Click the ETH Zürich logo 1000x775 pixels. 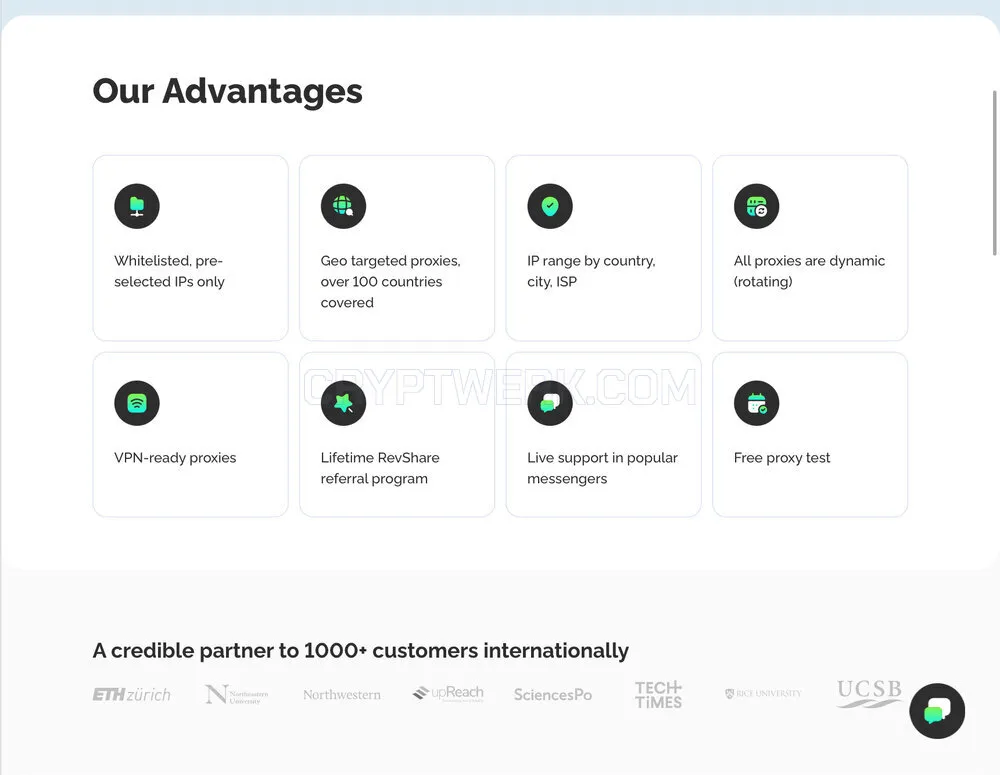(x=132, y=694)
